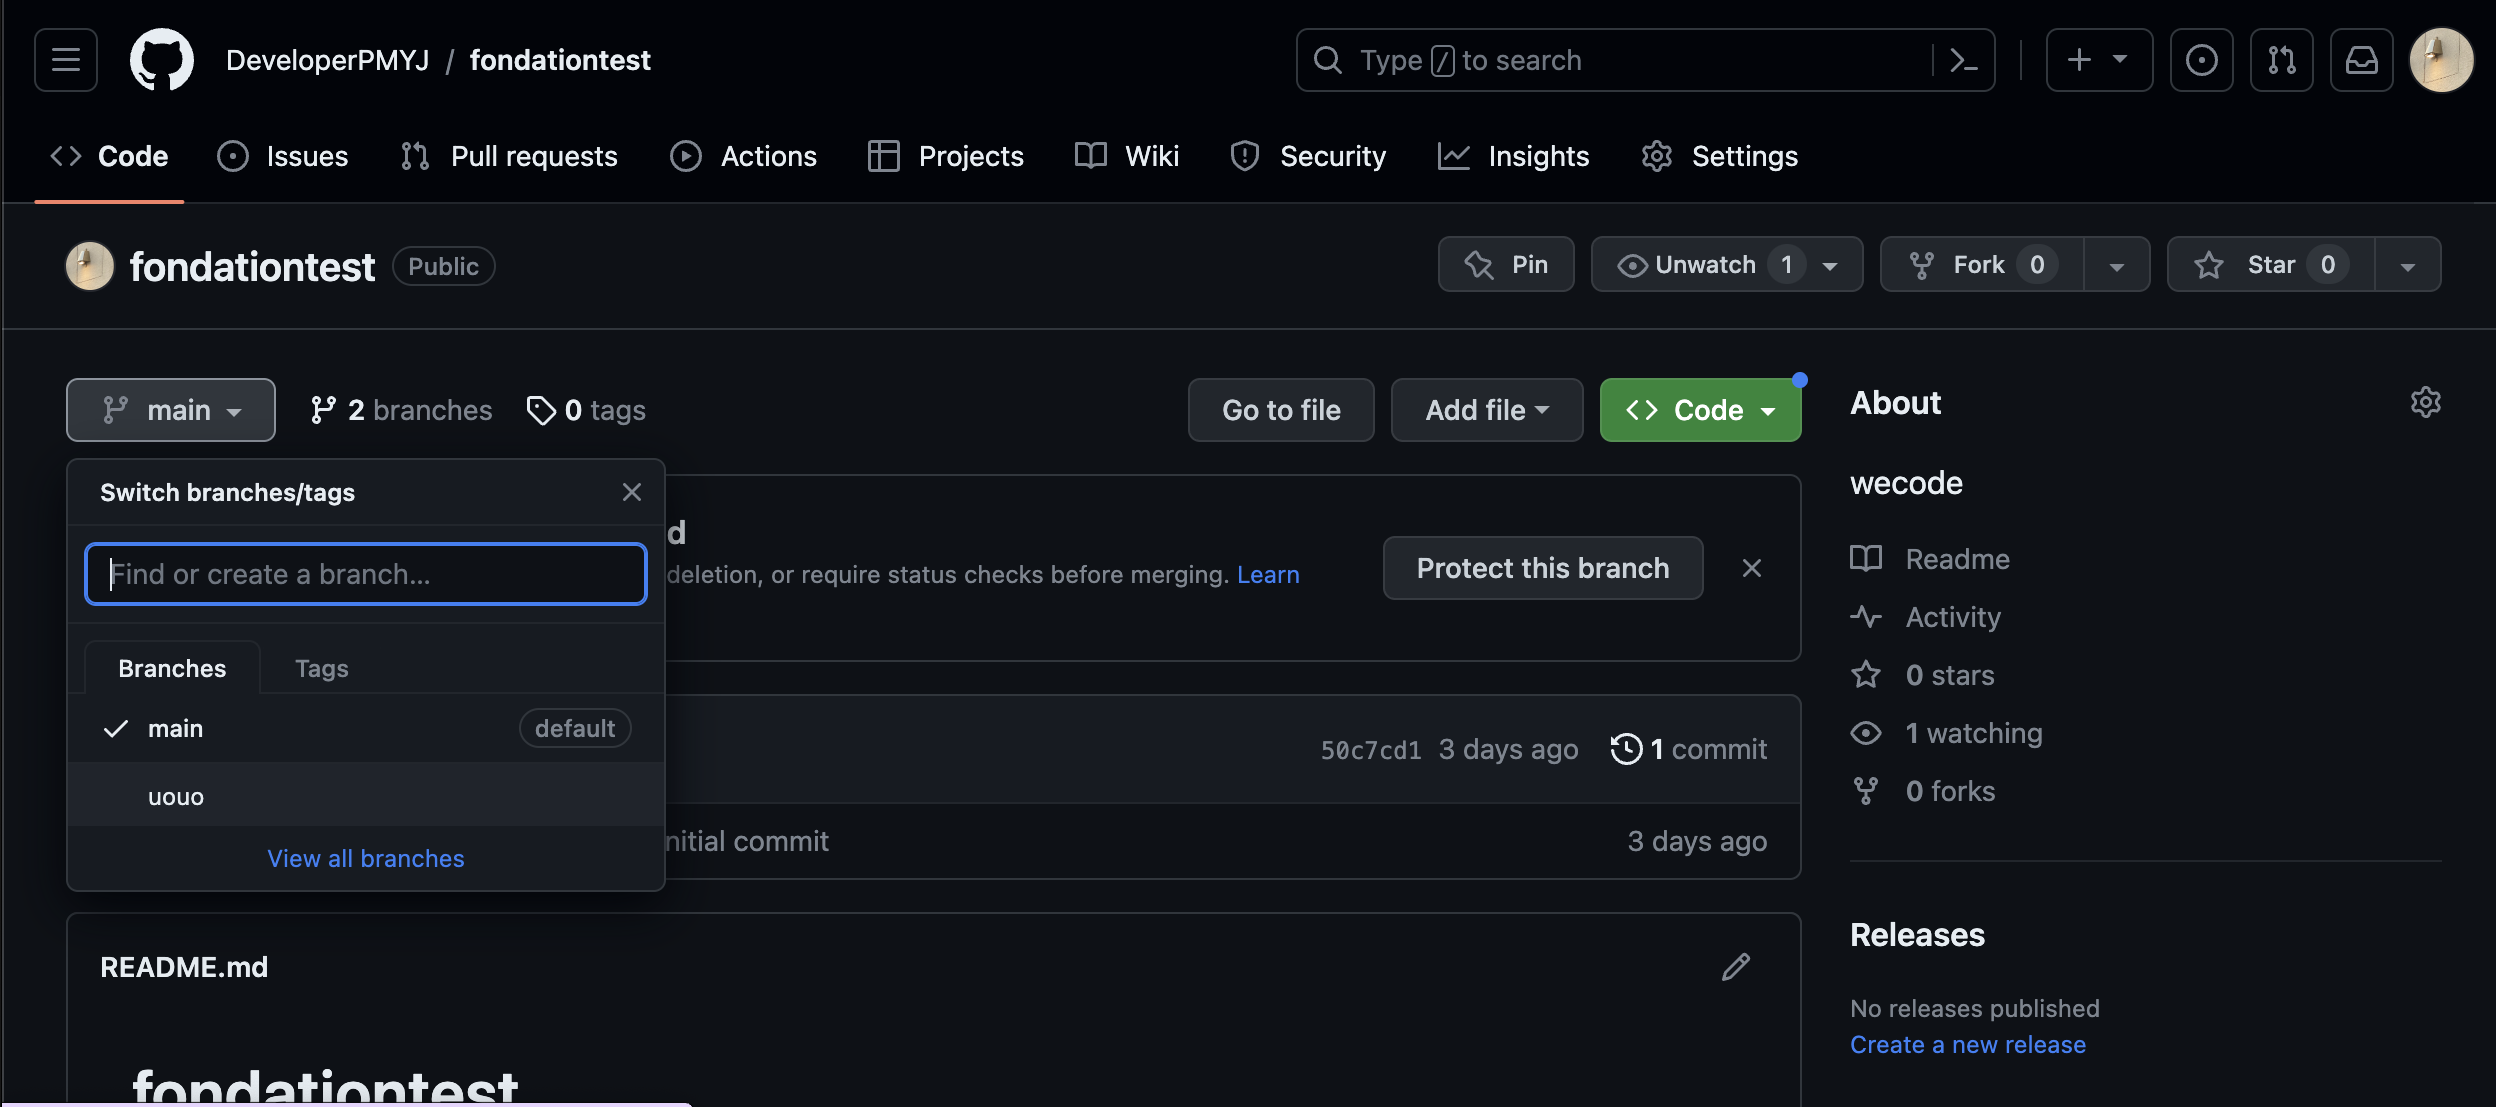Open the hamburger navigation menu
This screenshot has height=1107, width=2496.
pos(66,60)
